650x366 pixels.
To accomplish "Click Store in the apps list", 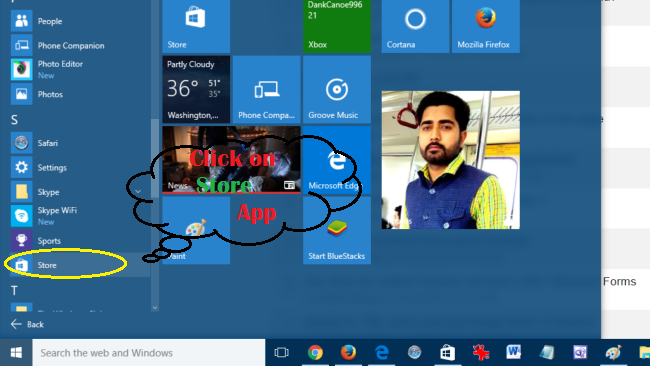I will pos(79,265).
